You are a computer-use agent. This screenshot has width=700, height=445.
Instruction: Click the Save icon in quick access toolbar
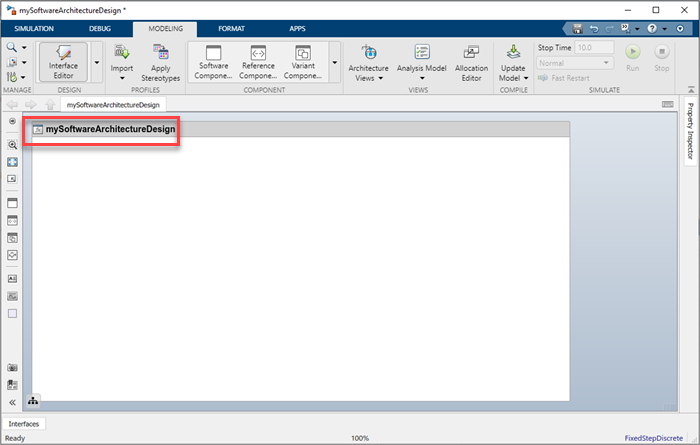pyautogui.click(x=578, y=29)
